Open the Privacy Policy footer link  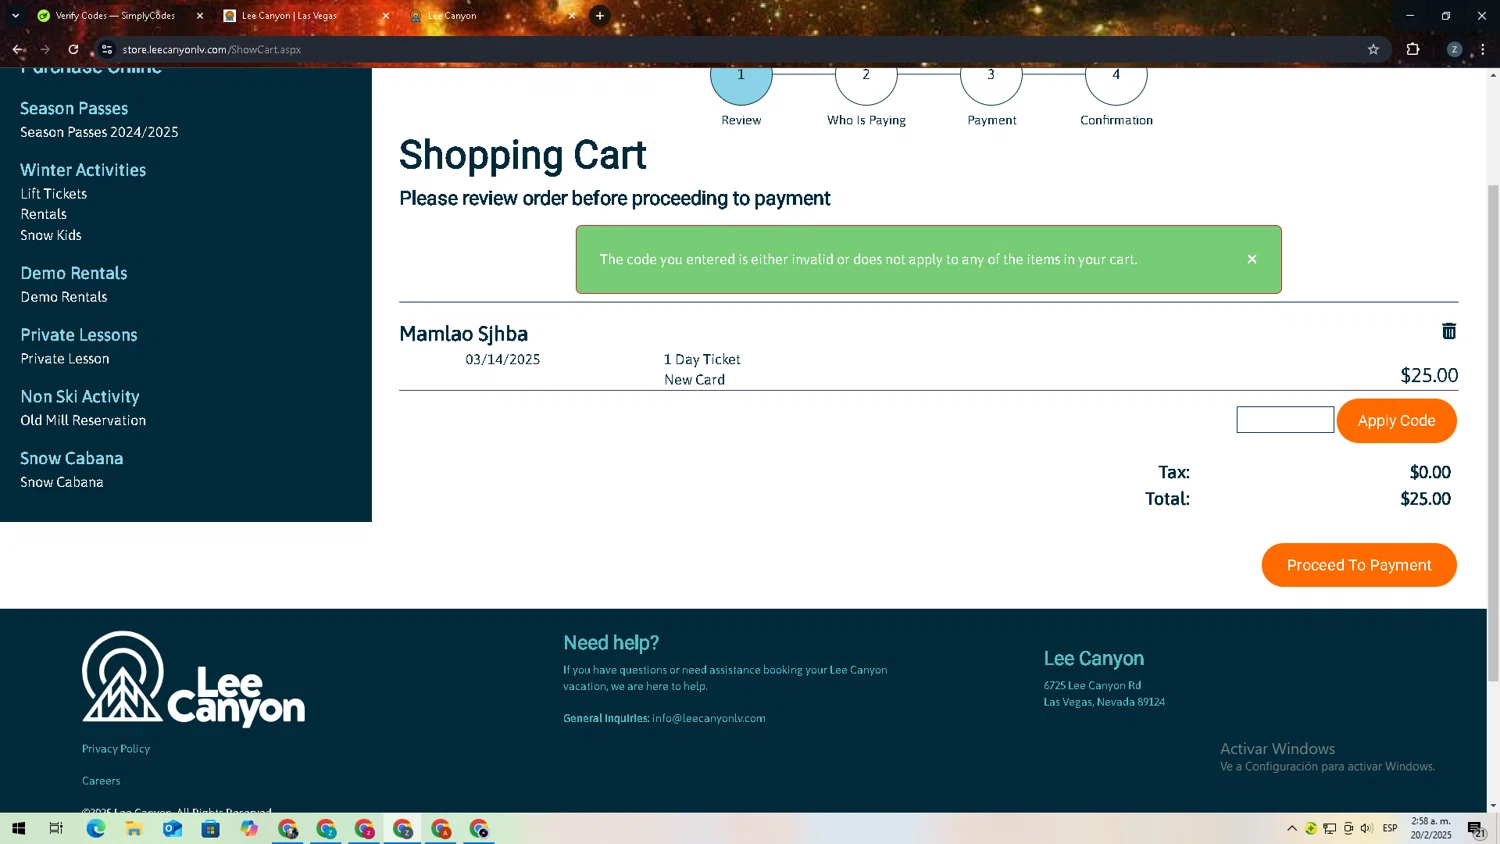point(116,749)
